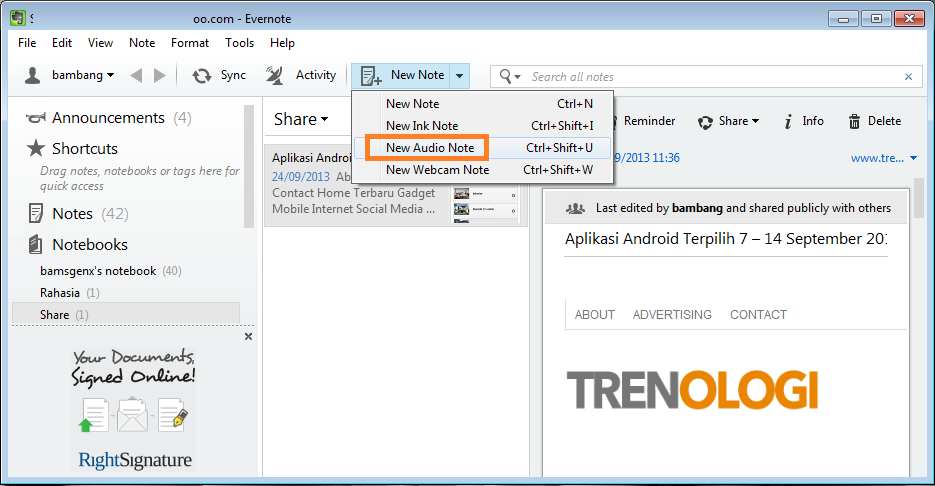
Task: Click the shared people icon in note banner
Action: pos(575,208)
